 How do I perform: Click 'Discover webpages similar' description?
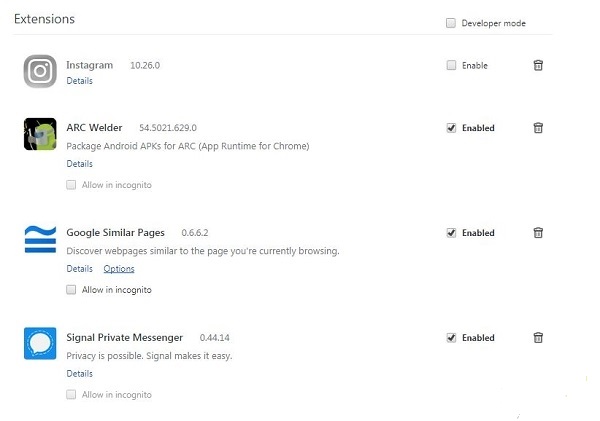tap(203, 251)
